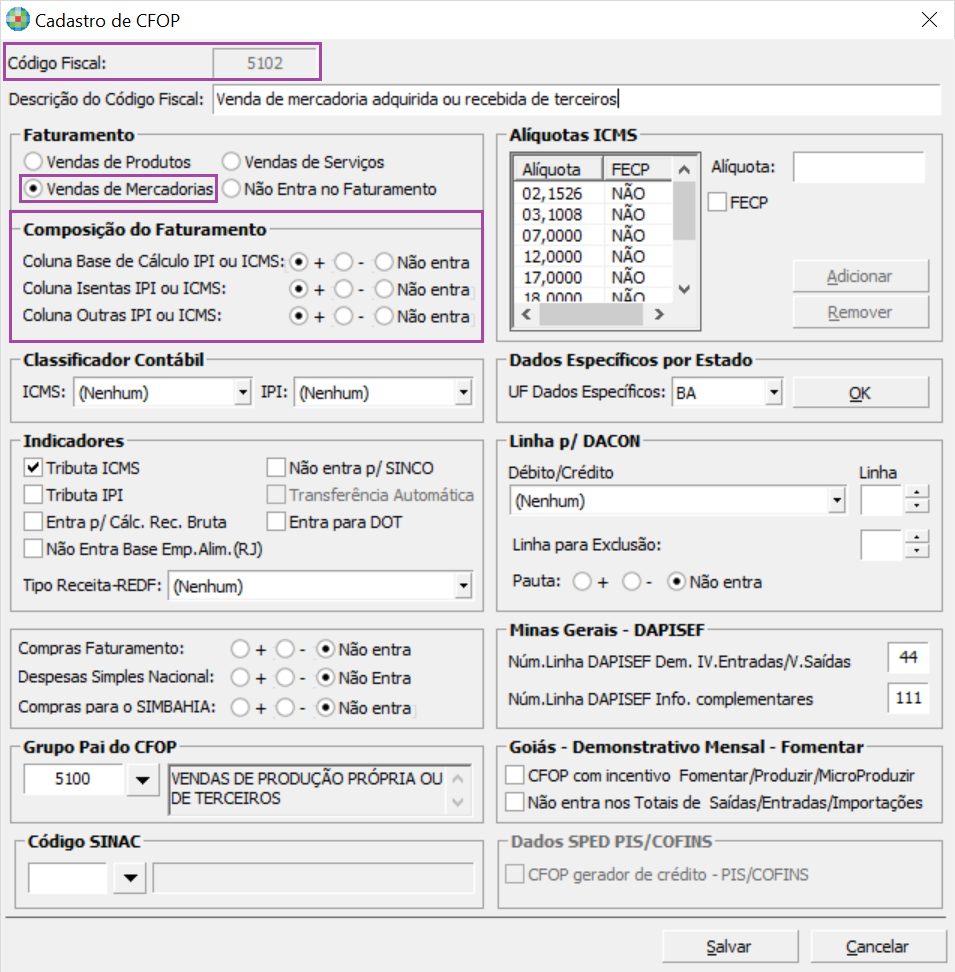Open the Código SINAC dropdown arrow
955x972 pixels.
(128, 879)
